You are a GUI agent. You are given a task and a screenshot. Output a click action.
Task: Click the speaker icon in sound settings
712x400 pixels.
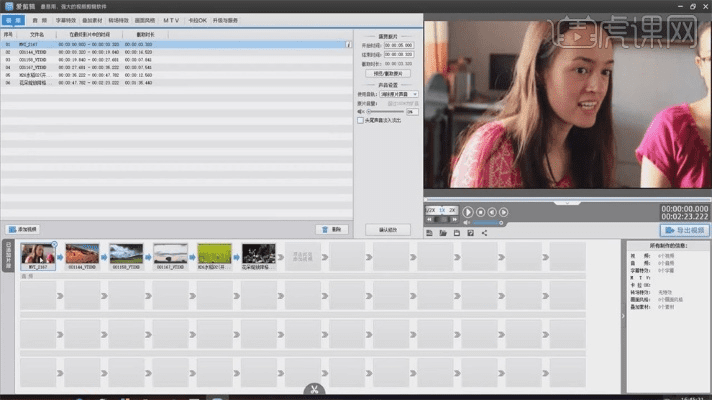tap(360, 111)
